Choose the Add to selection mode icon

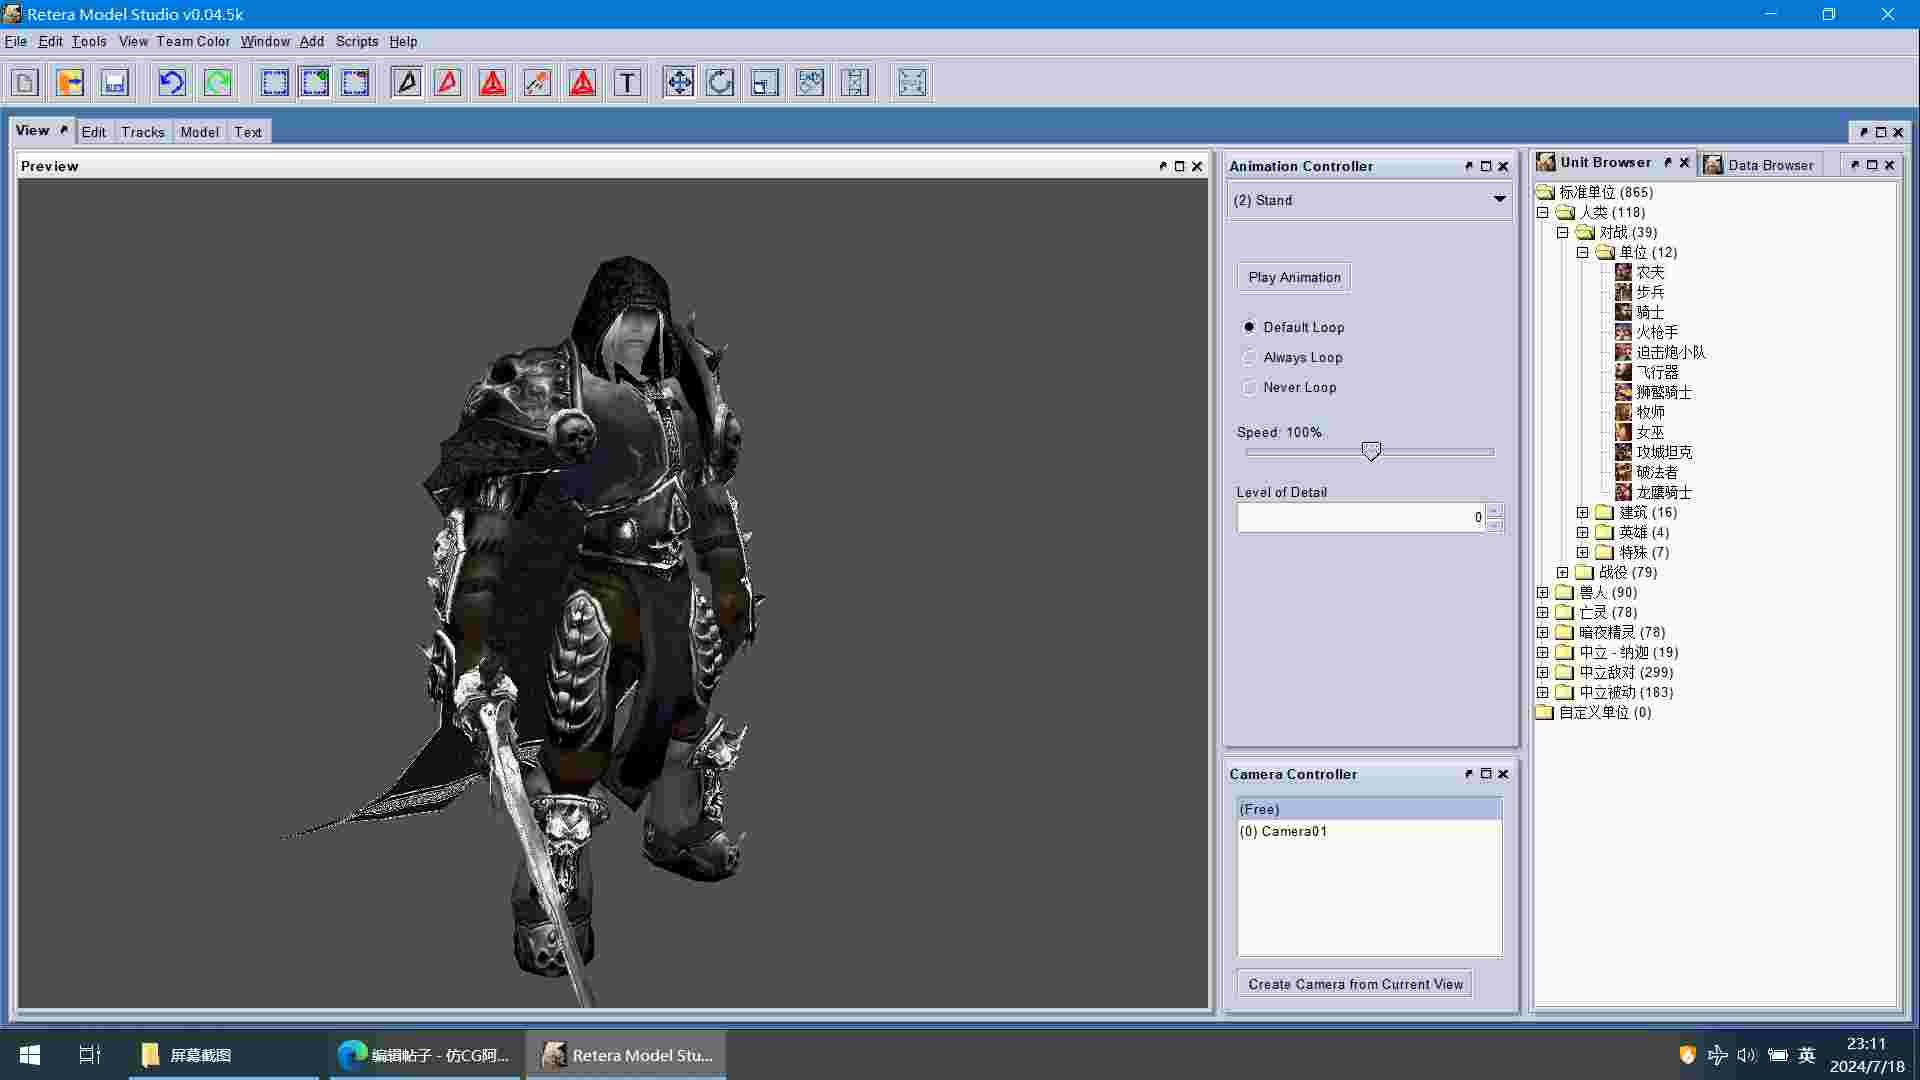point(315,82)
